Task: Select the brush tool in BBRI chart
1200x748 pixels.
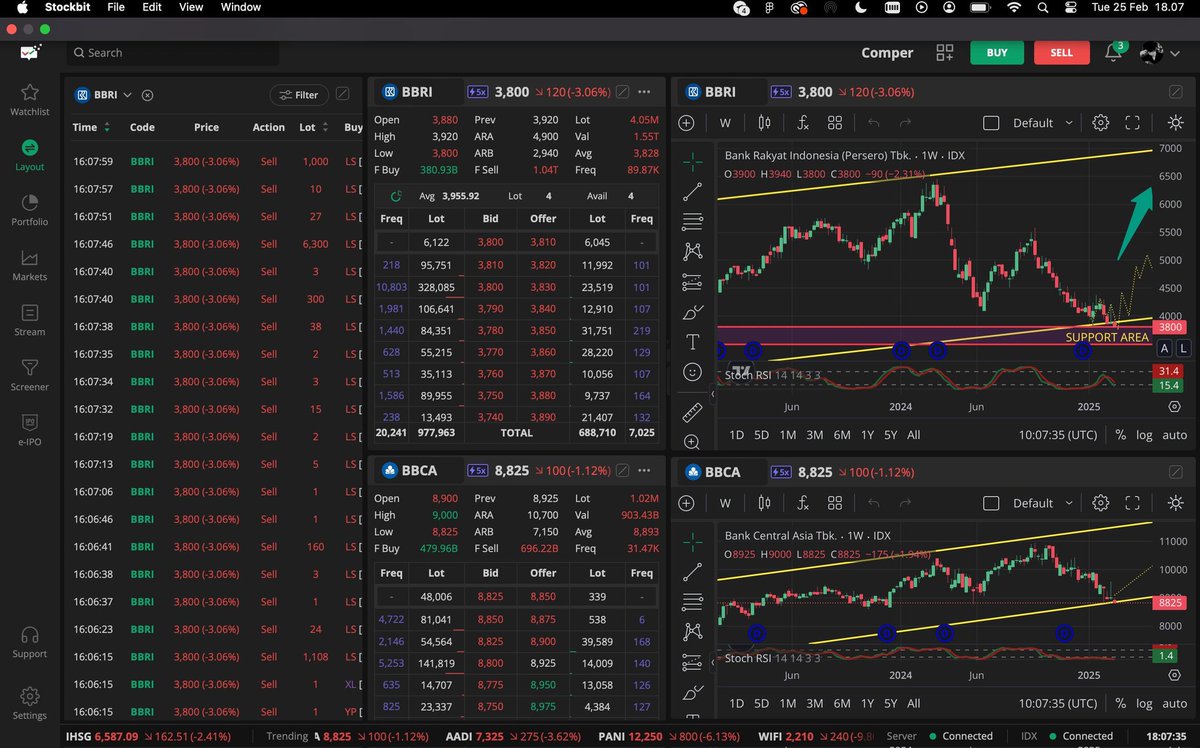Action: (691, 312)
